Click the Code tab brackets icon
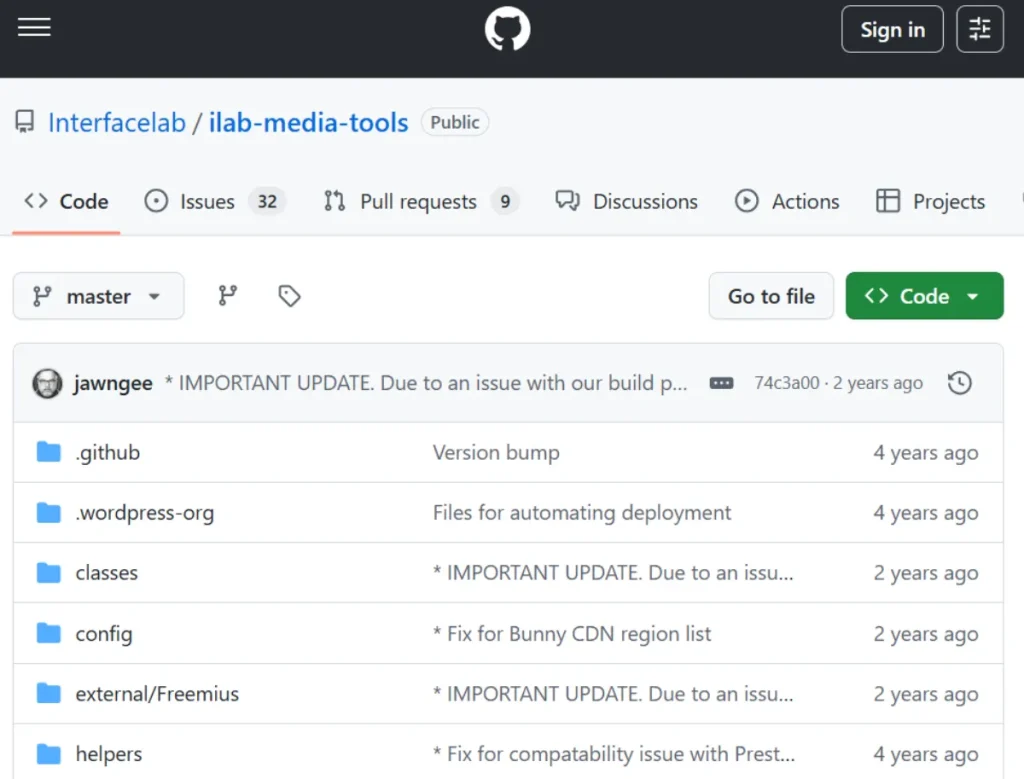Image resolution: width=1024 pixels, height=779 pixels. pos(36,200)
